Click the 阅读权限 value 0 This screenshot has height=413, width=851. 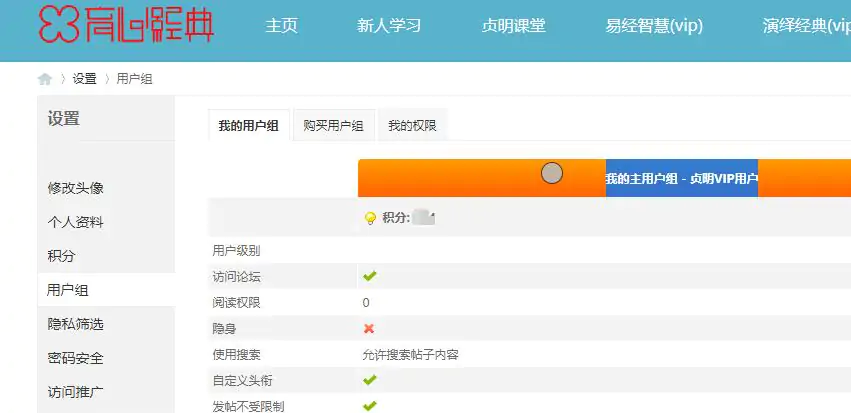click(x=366, y=303)
